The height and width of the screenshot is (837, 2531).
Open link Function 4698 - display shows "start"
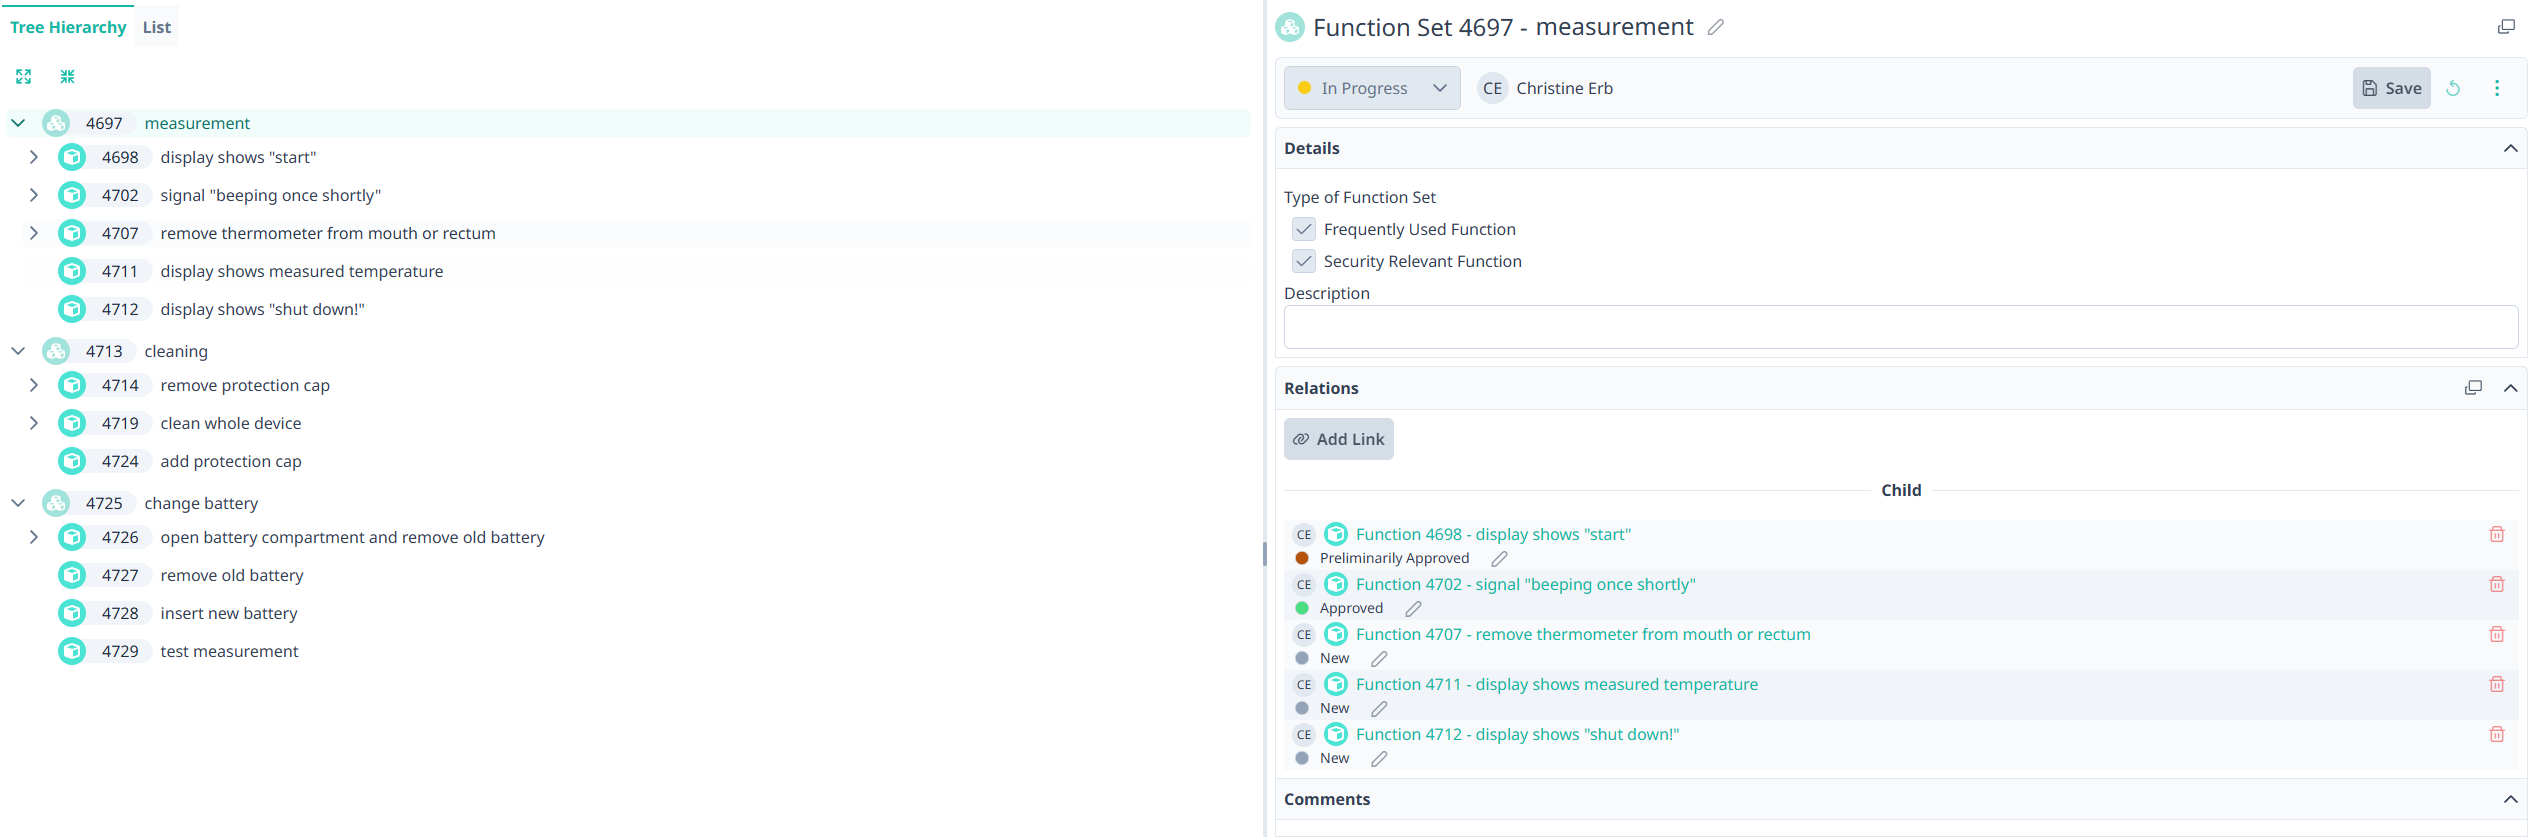click(x=1493, y=534)
